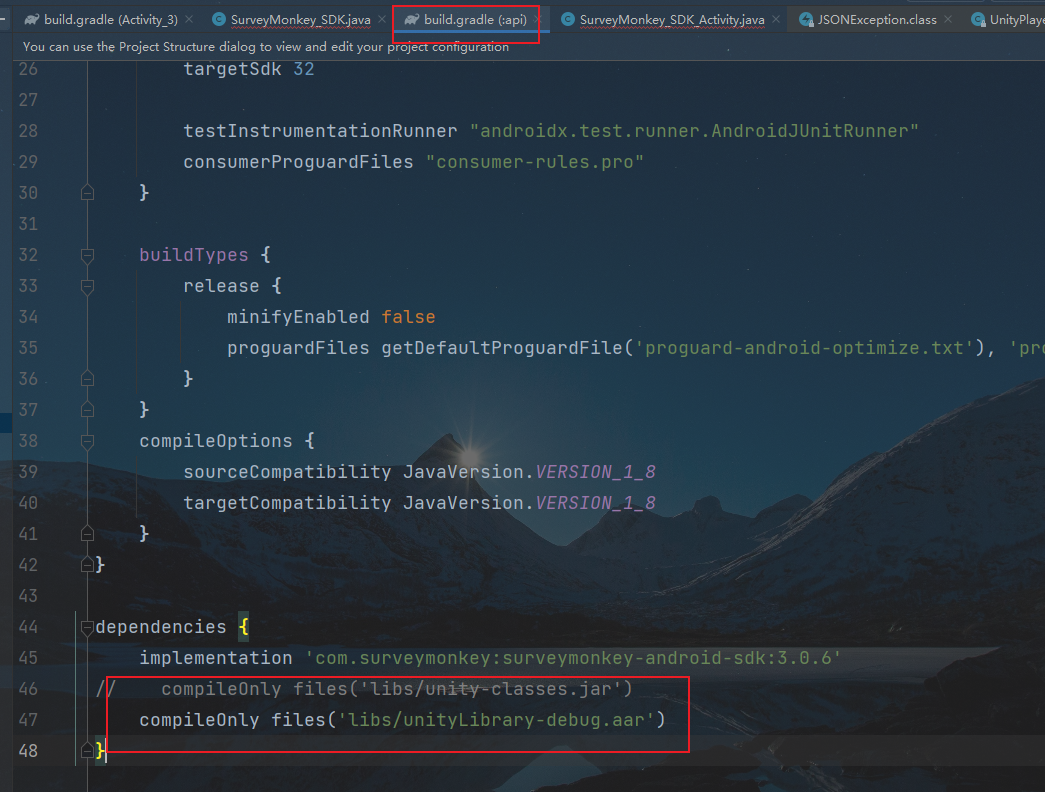The width and height of the screenshot is (1045, 792).
Task: Click line number 45 in gutter
Action: pos(28,657)
